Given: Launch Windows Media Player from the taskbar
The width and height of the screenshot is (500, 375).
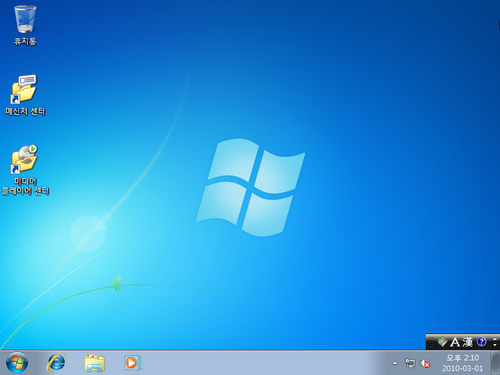Looking at the screenshot, I should 133,363.
